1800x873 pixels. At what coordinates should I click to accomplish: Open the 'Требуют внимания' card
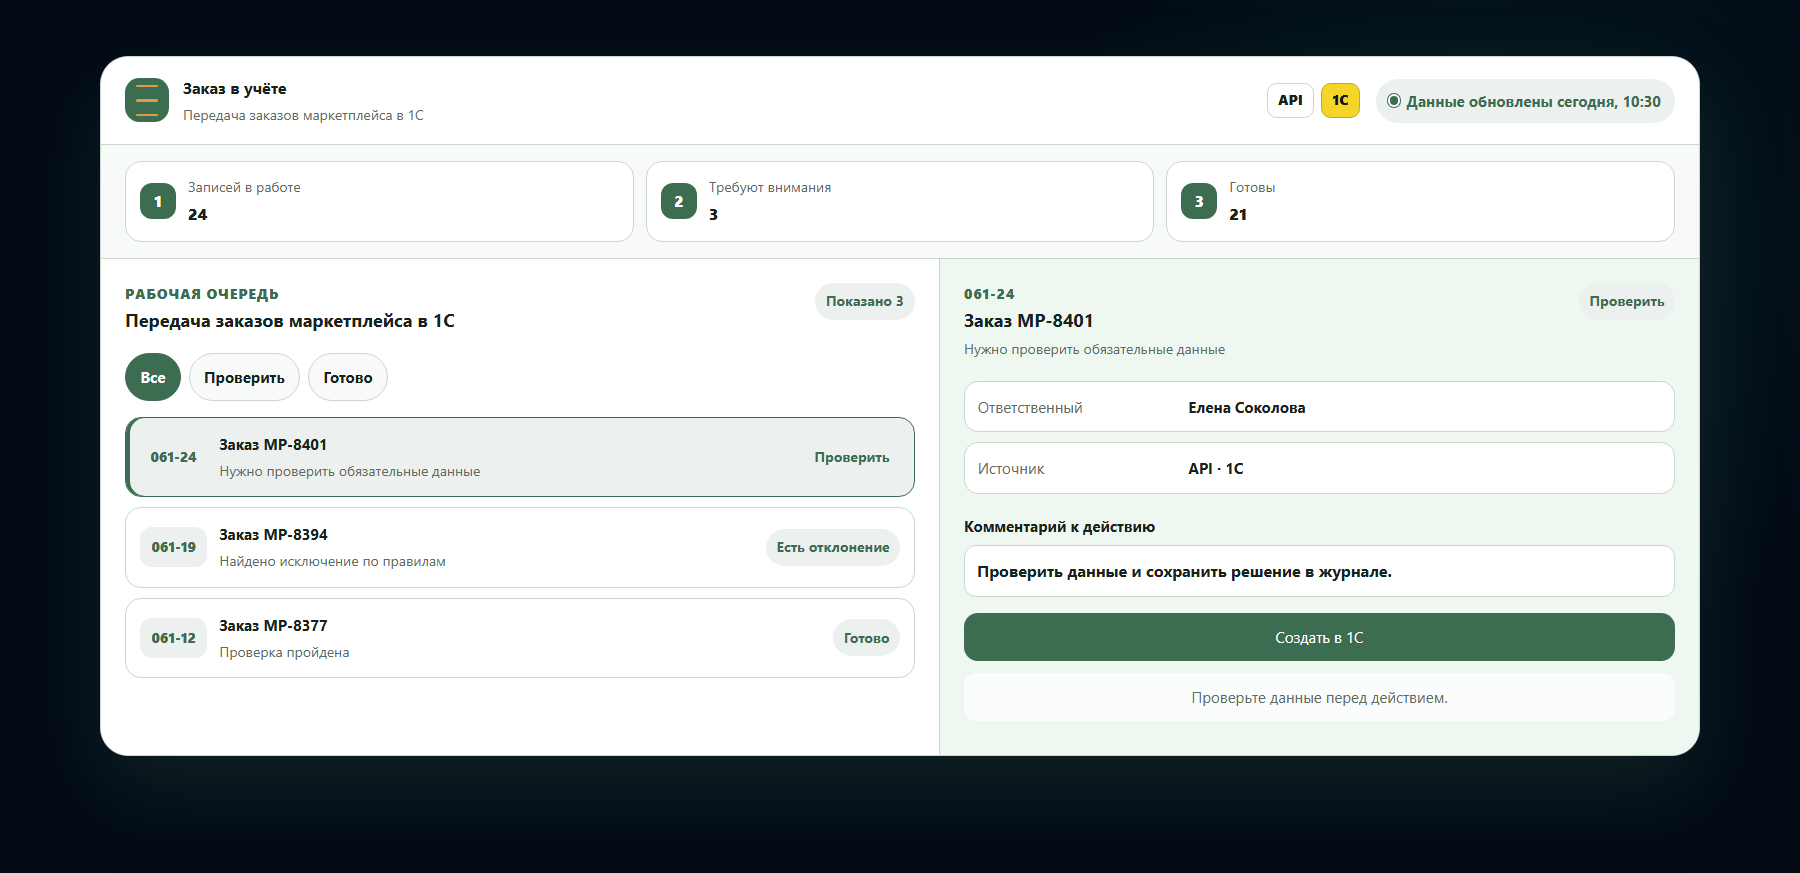tap(900, 201)
